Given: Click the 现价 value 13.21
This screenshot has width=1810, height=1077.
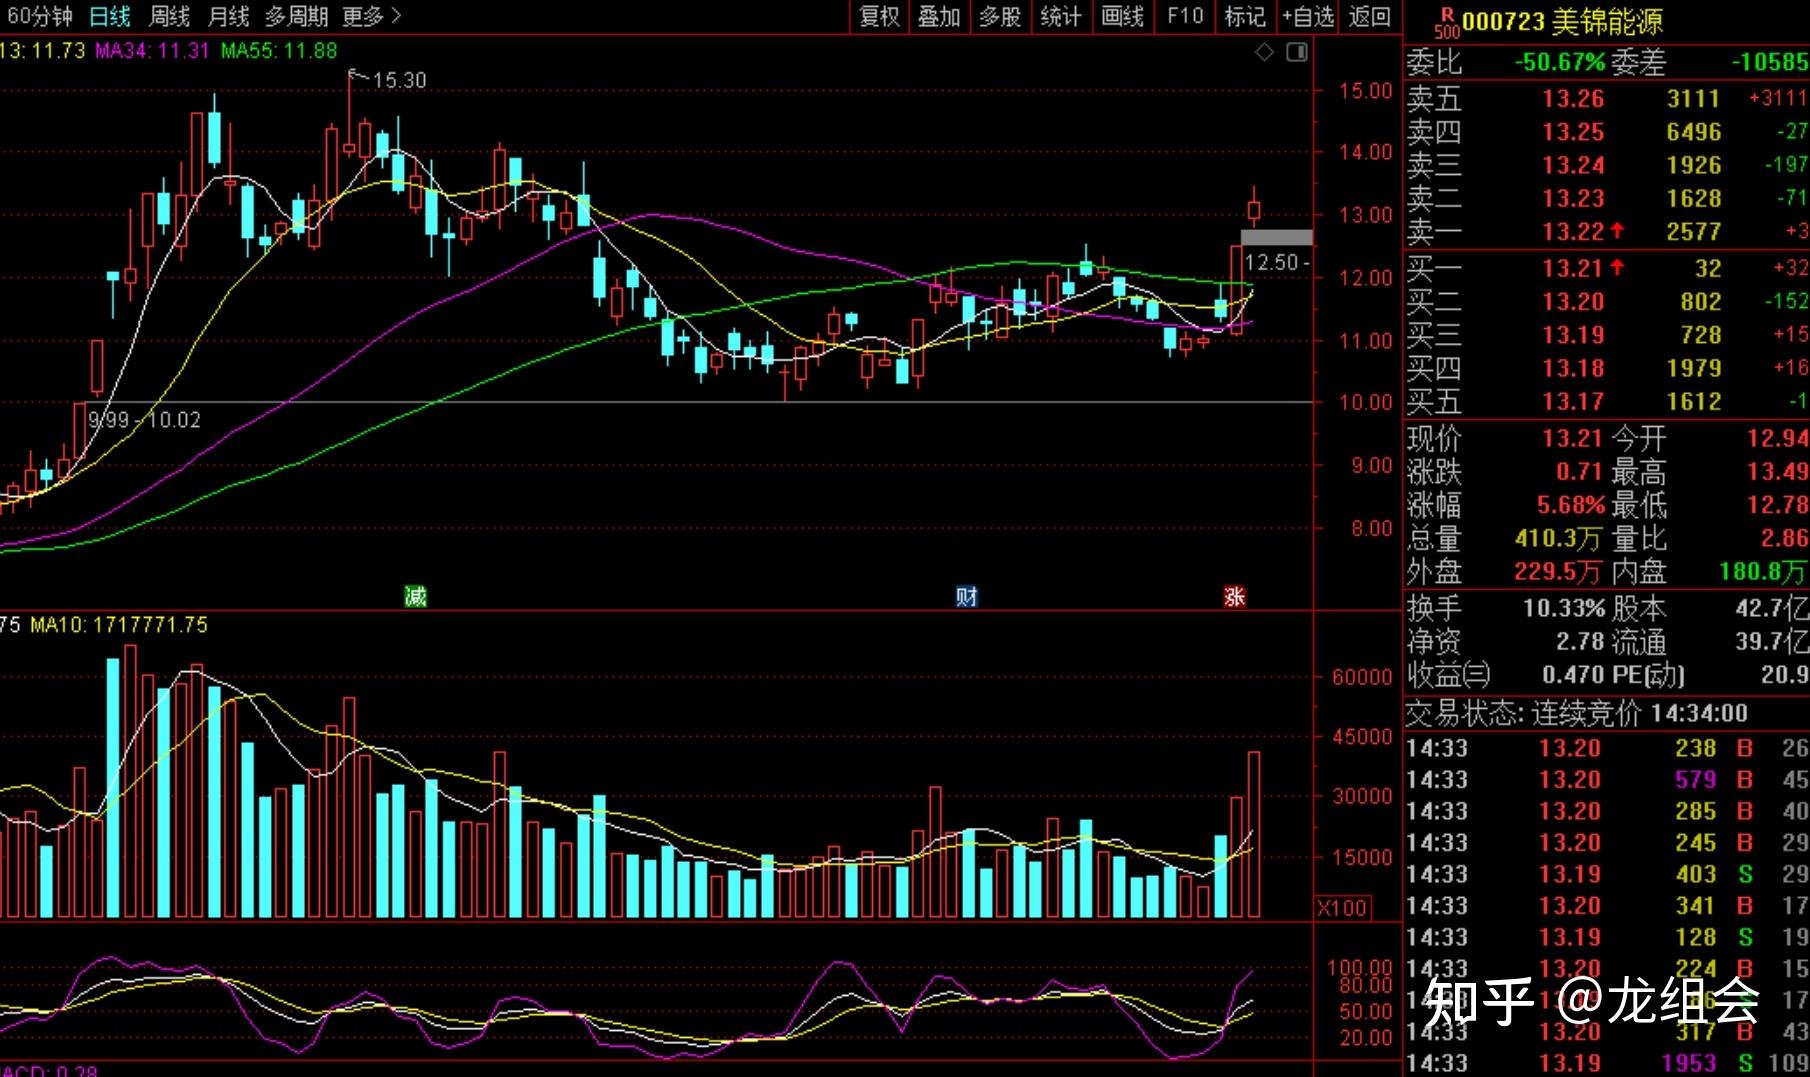Looking at the screenshot, I should 1573,438.
